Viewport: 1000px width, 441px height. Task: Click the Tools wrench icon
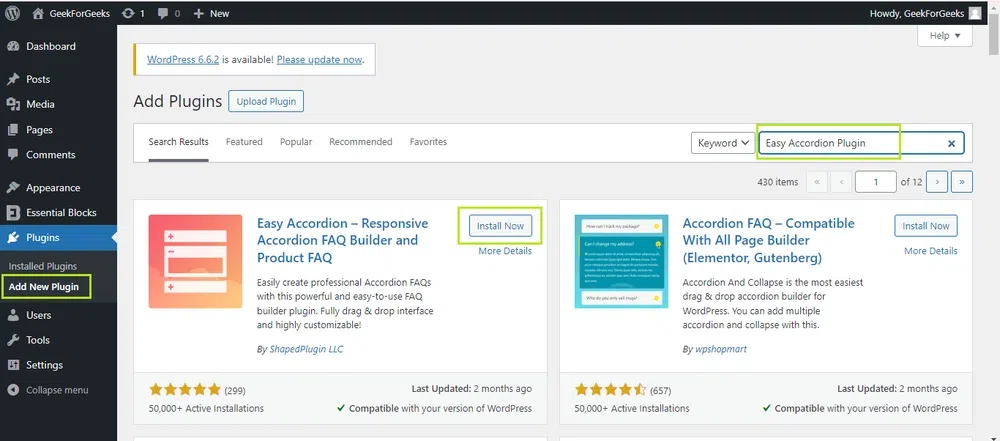pyautogui.click(x=13, y=340)
